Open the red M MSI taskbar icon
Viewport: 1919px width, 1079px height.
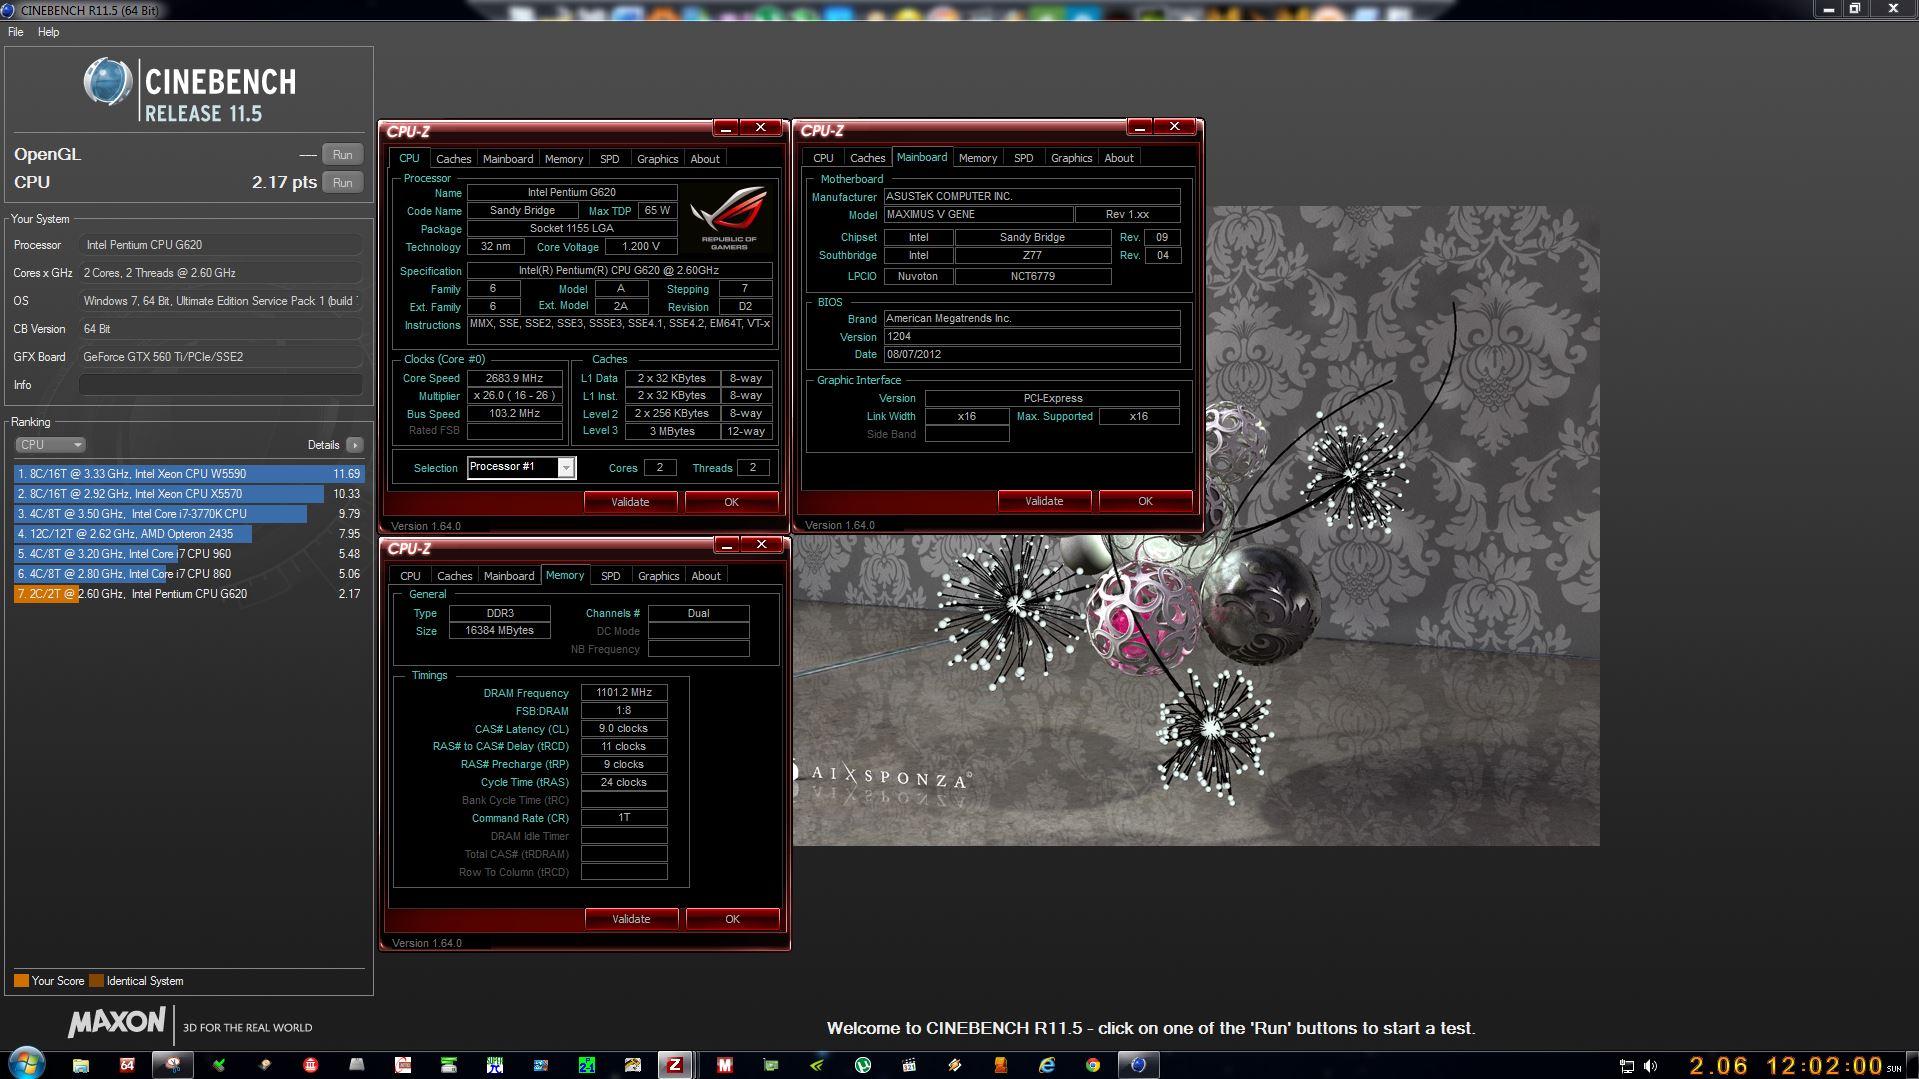pos(725,1065)
